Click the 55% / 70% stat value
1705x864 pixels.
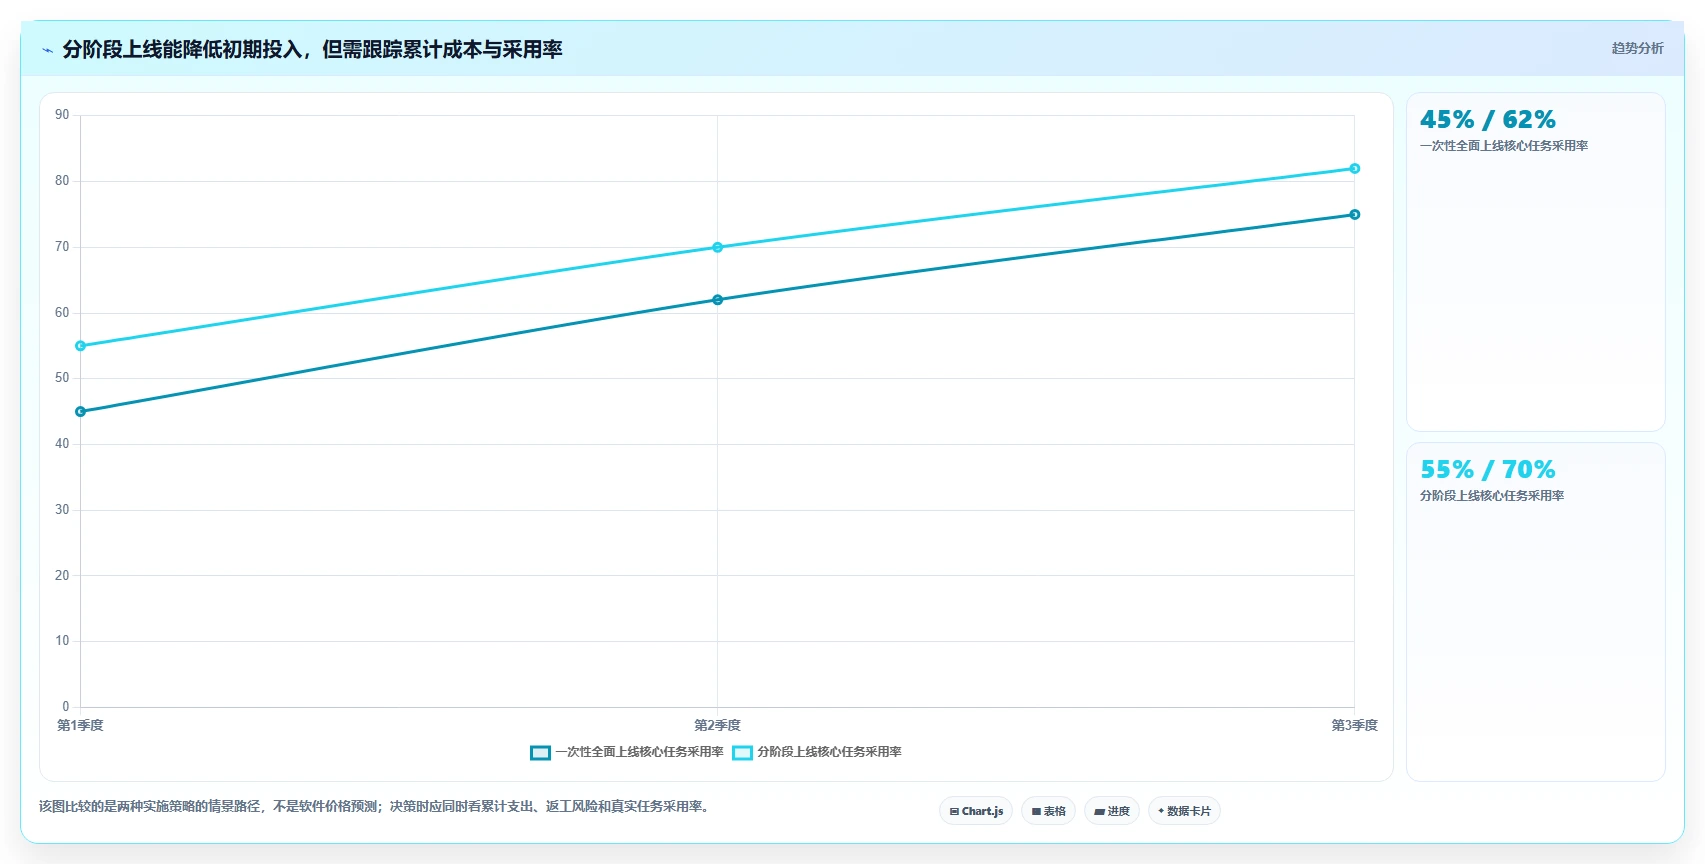tap(1488, 470)
